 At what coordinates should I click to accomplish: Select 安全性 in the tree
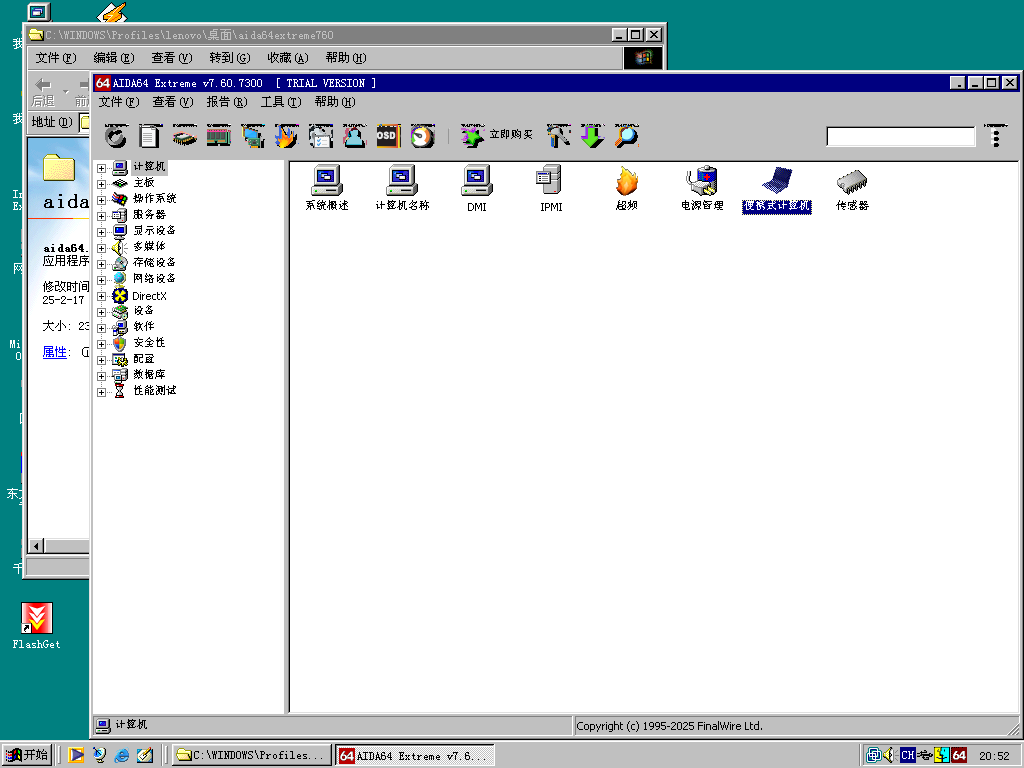[149, 342]
